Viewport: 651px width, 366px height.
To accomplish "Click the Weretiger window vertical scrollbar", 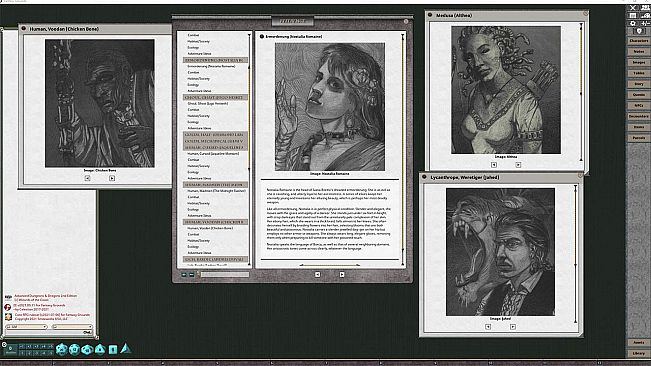I will [x=575, y=254].
